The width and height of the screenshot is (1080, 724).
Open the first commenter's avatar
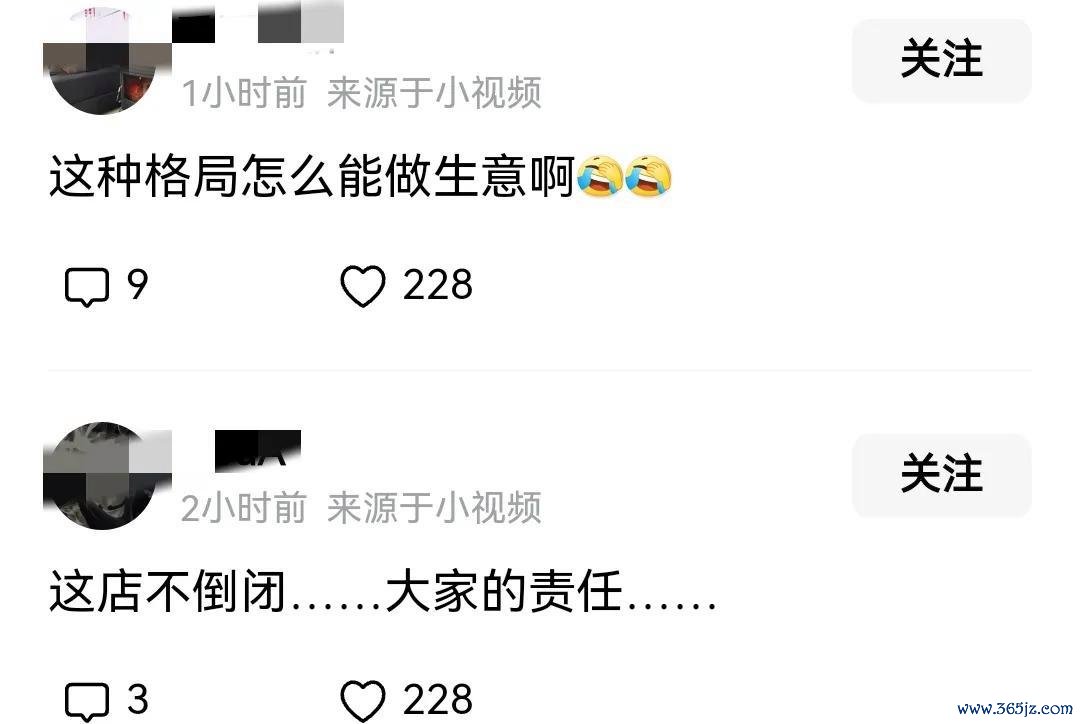(x=103, y=61)
